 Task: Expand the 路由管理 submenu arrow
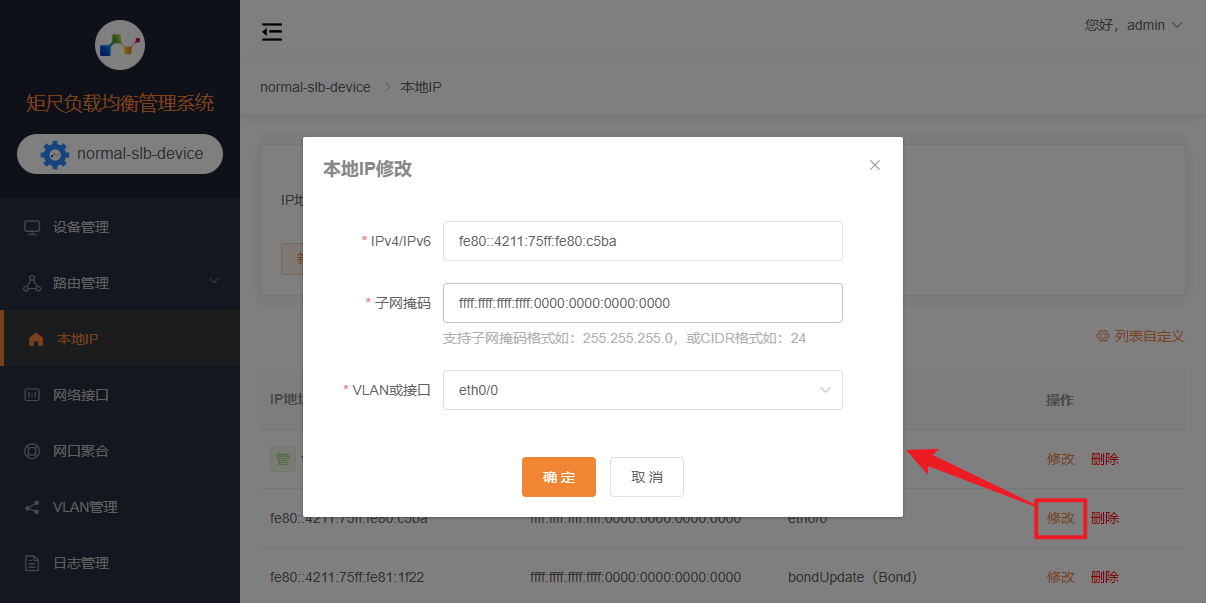coord(213,283)
